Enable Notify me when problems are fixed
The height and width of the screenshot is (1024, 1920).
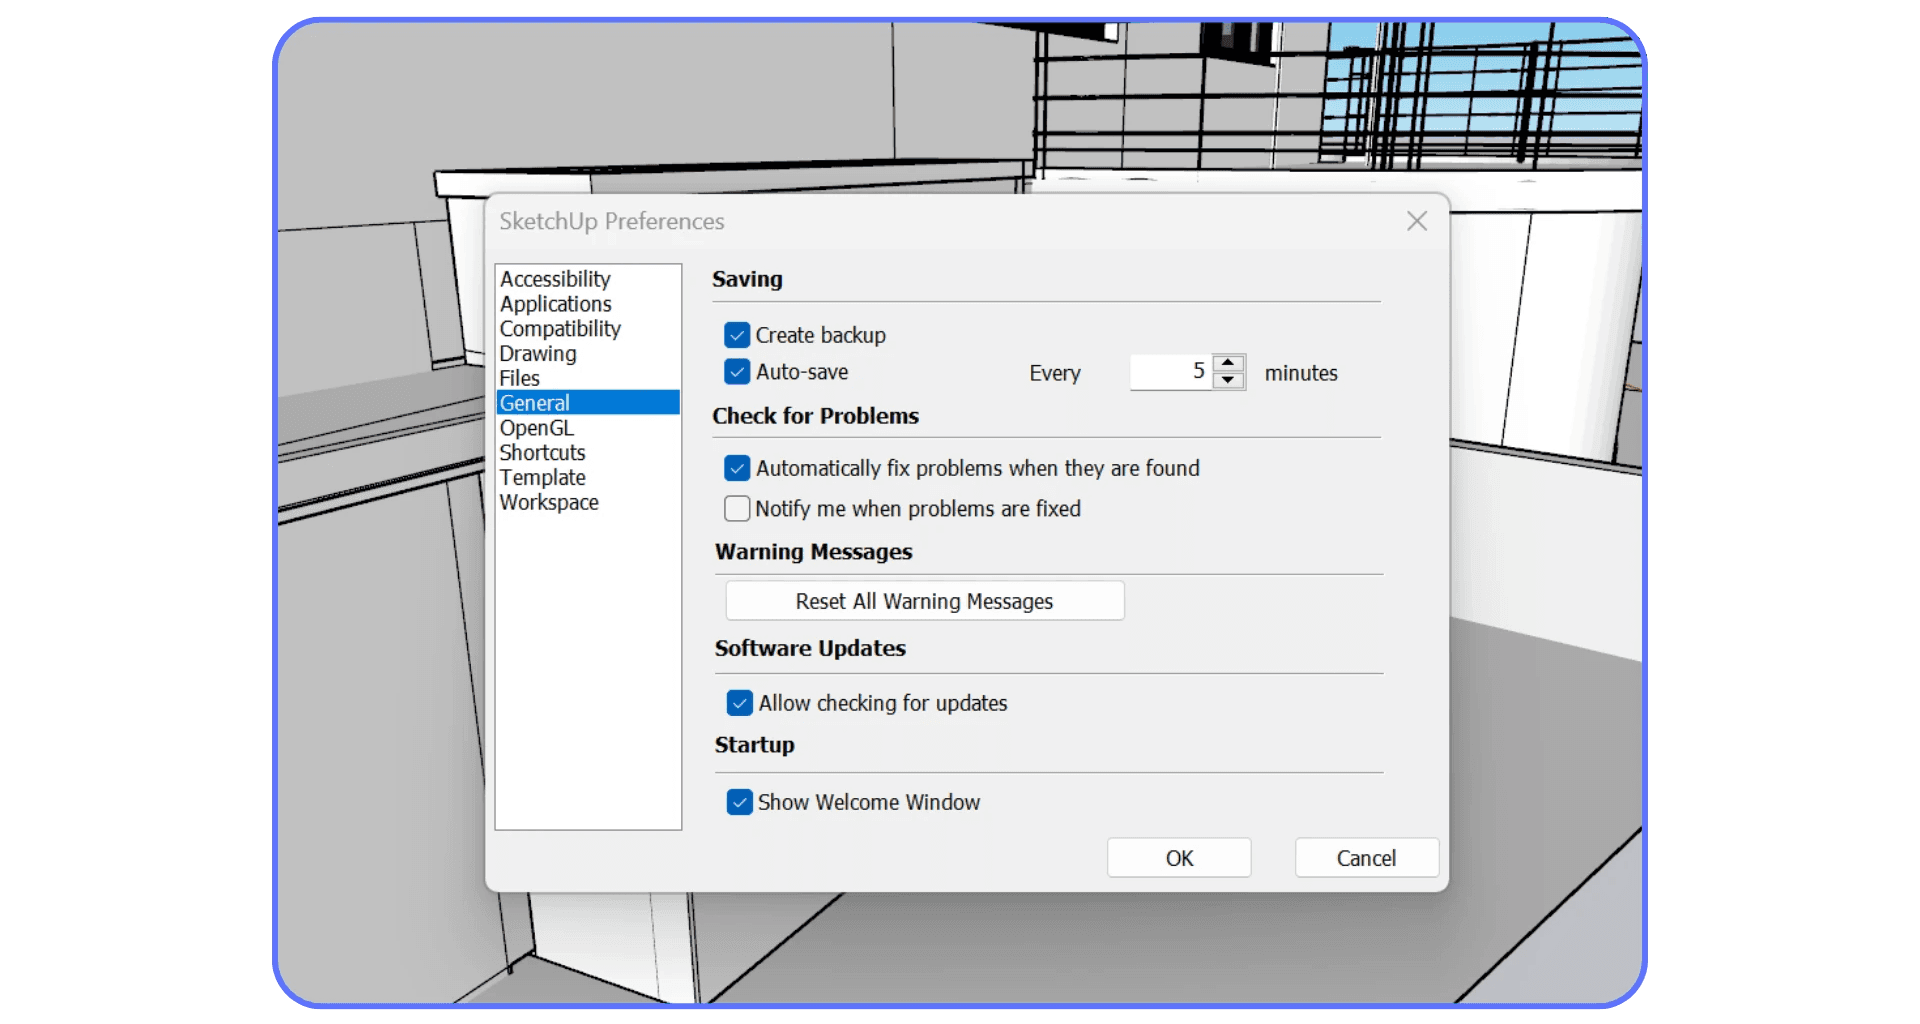click(737, 509)
